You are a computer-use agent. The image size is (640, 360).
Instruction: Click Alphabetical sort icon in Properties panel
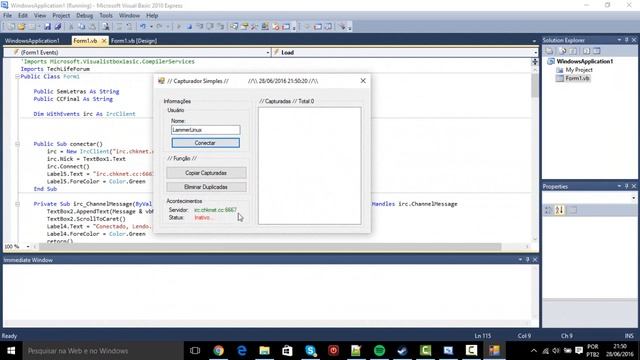coord(559,210)
